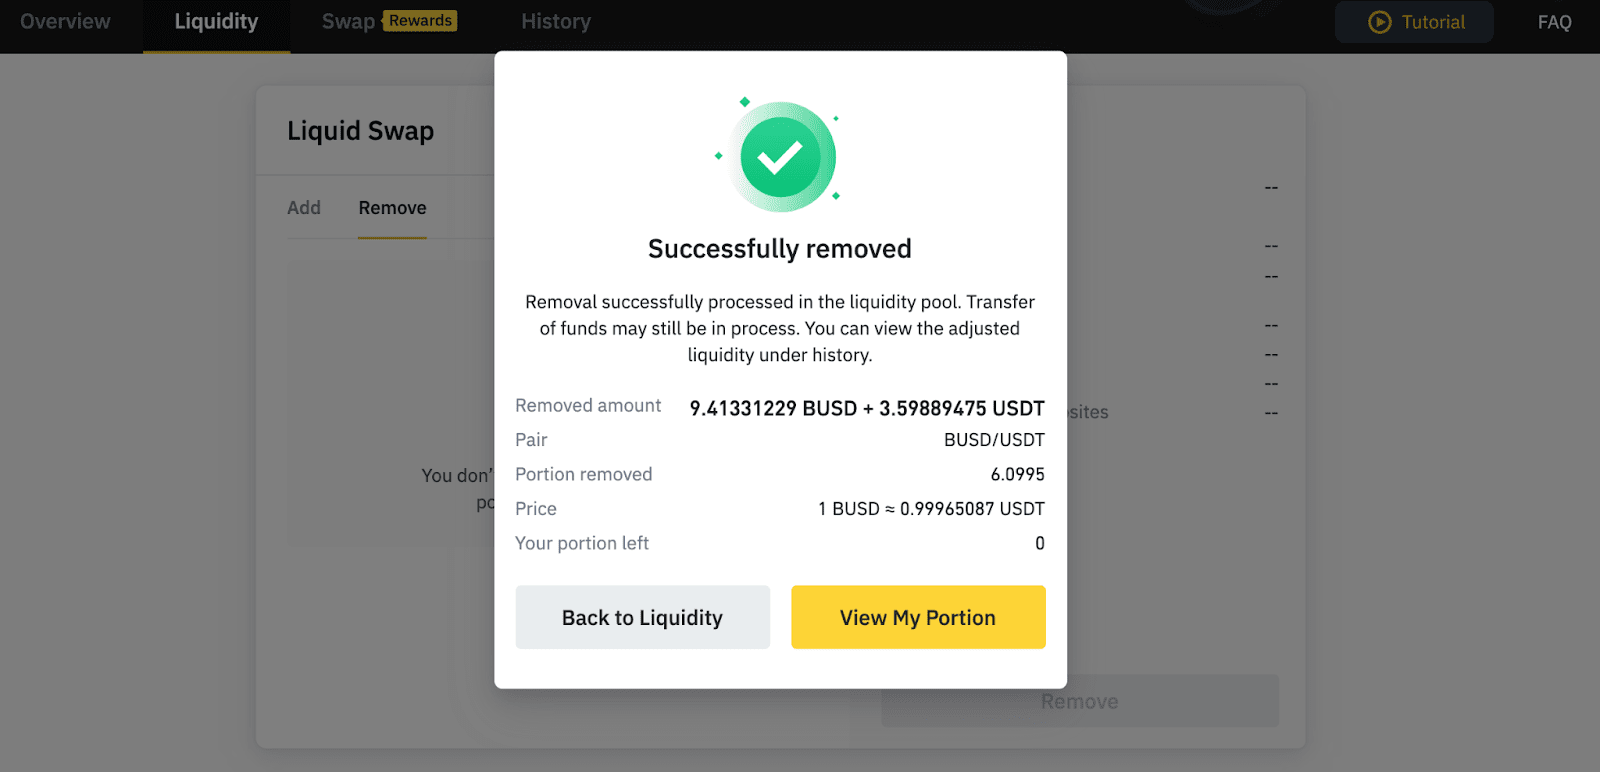Viewport: 1600px width, 772px height.
Task: Click the greyed Remove button
Action: 1080,701
